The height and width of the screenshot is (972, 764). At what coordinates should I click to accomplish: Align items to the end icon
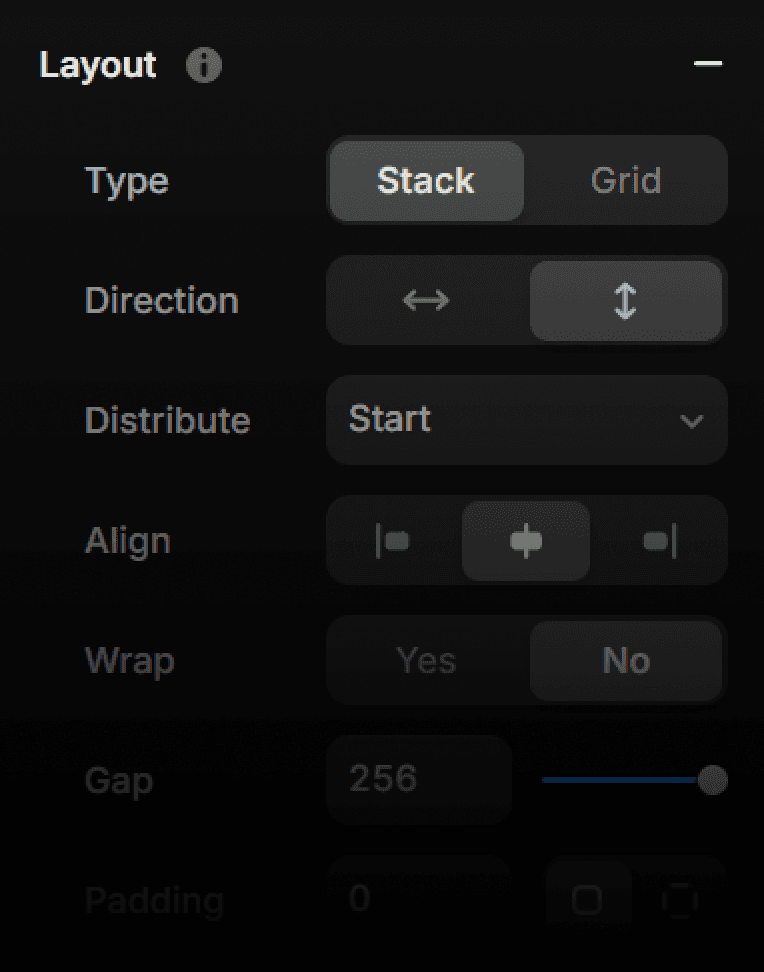click(660, 541)
